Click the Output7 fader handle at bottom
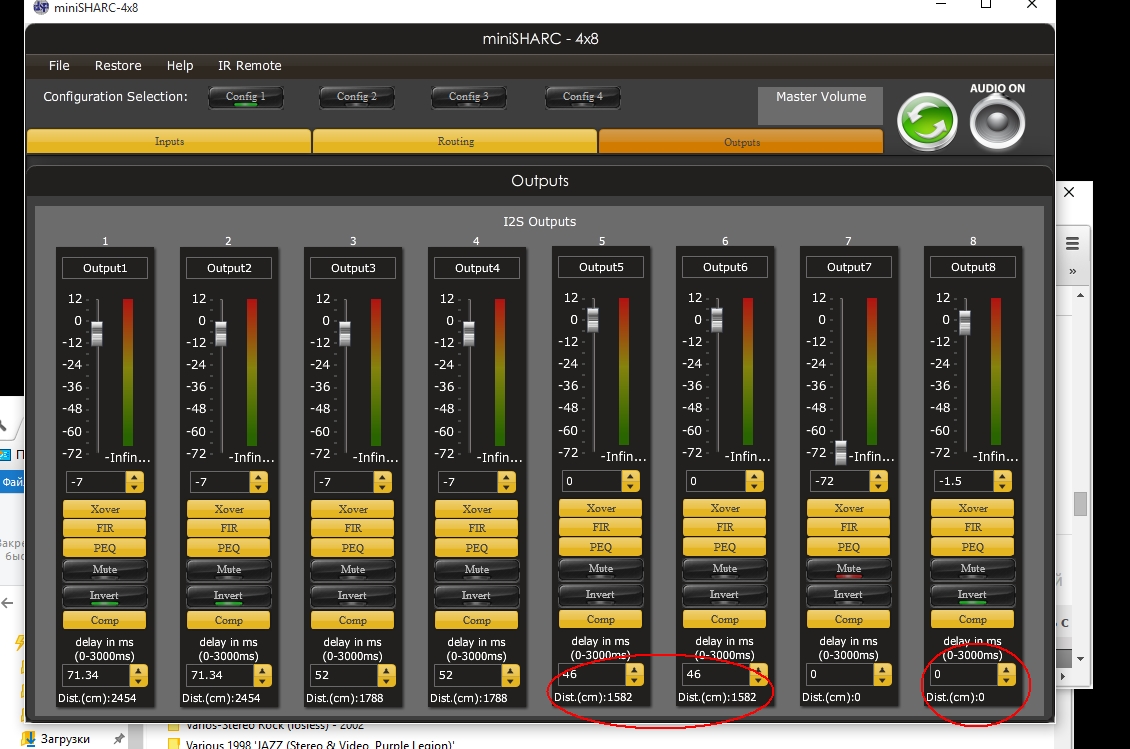The image size is (1130, 749). 840,453
